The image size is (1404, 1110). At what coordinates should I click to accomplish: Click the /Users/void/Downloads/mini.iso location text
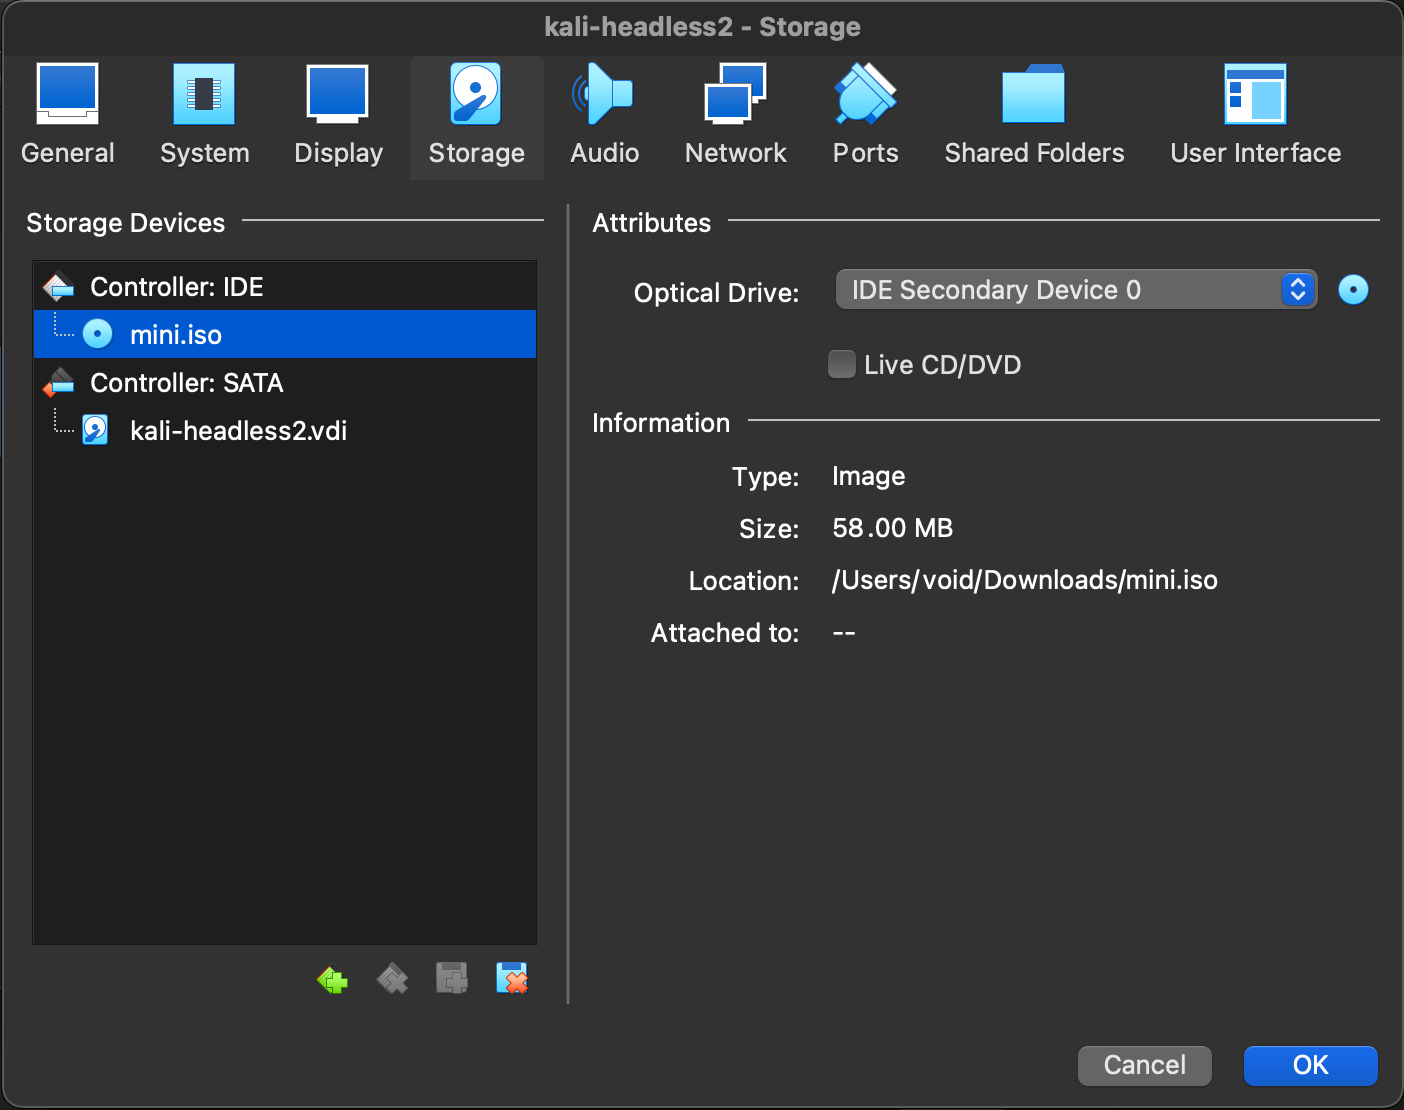point(1025,580)
